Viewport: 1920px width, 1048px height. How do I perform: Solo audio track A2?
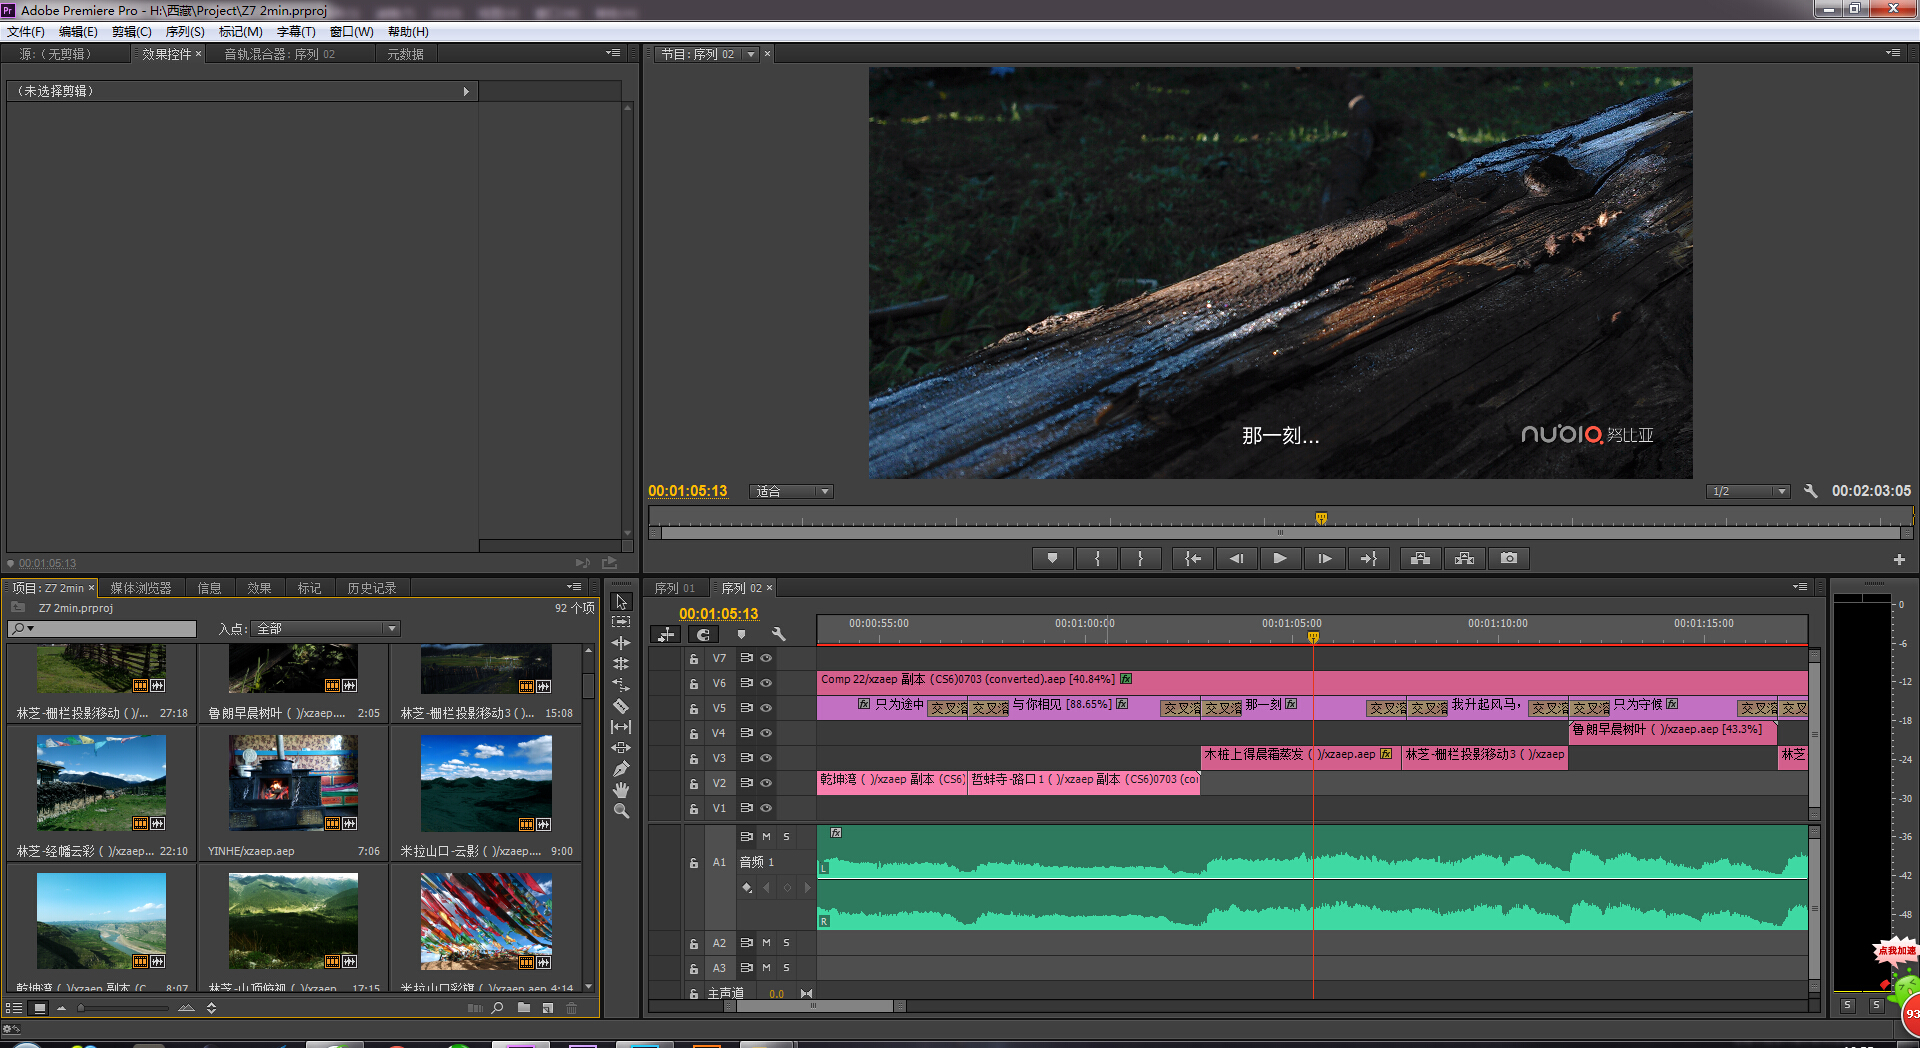point(786,942)
